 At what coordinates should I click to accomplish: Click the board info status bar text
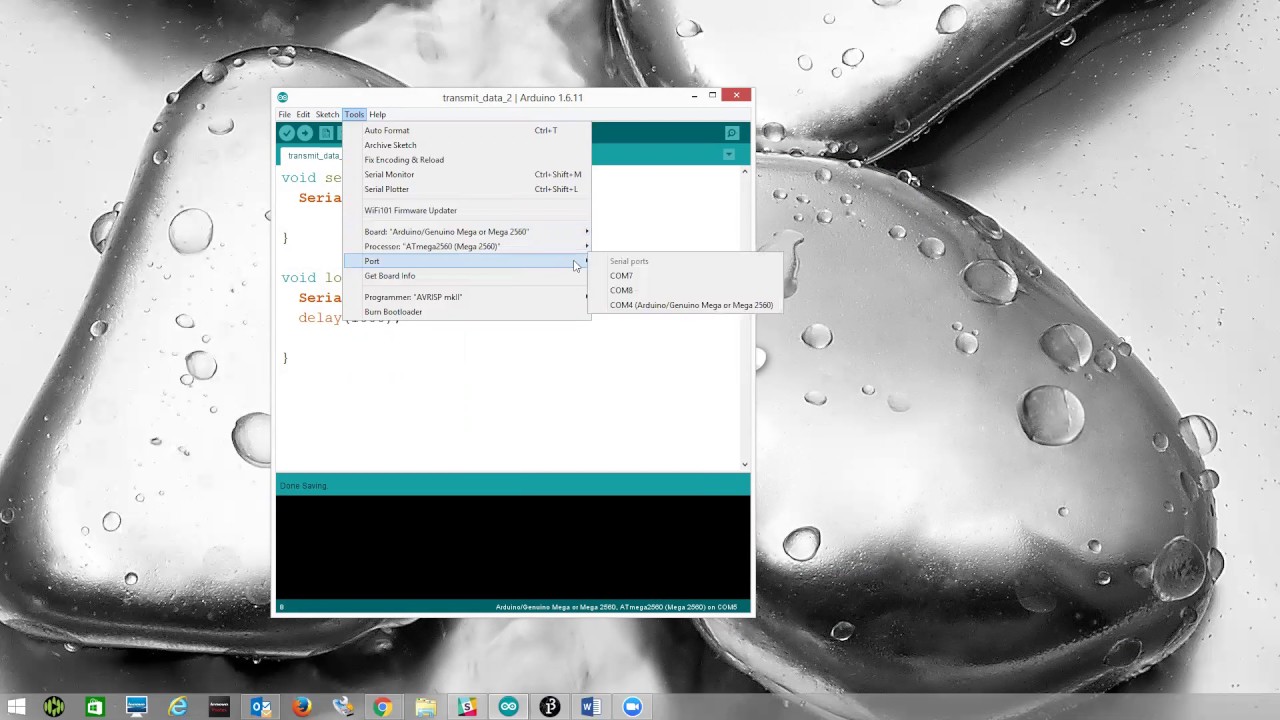616,607
